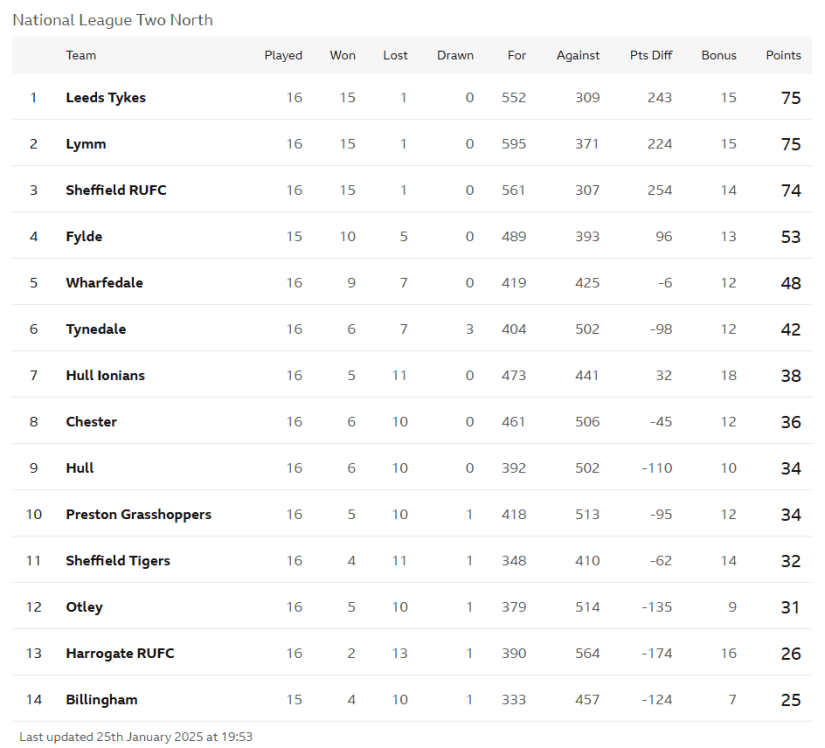This screenshot has height=748, width=825.
Task: Click the Won column header
Action: 342,55
